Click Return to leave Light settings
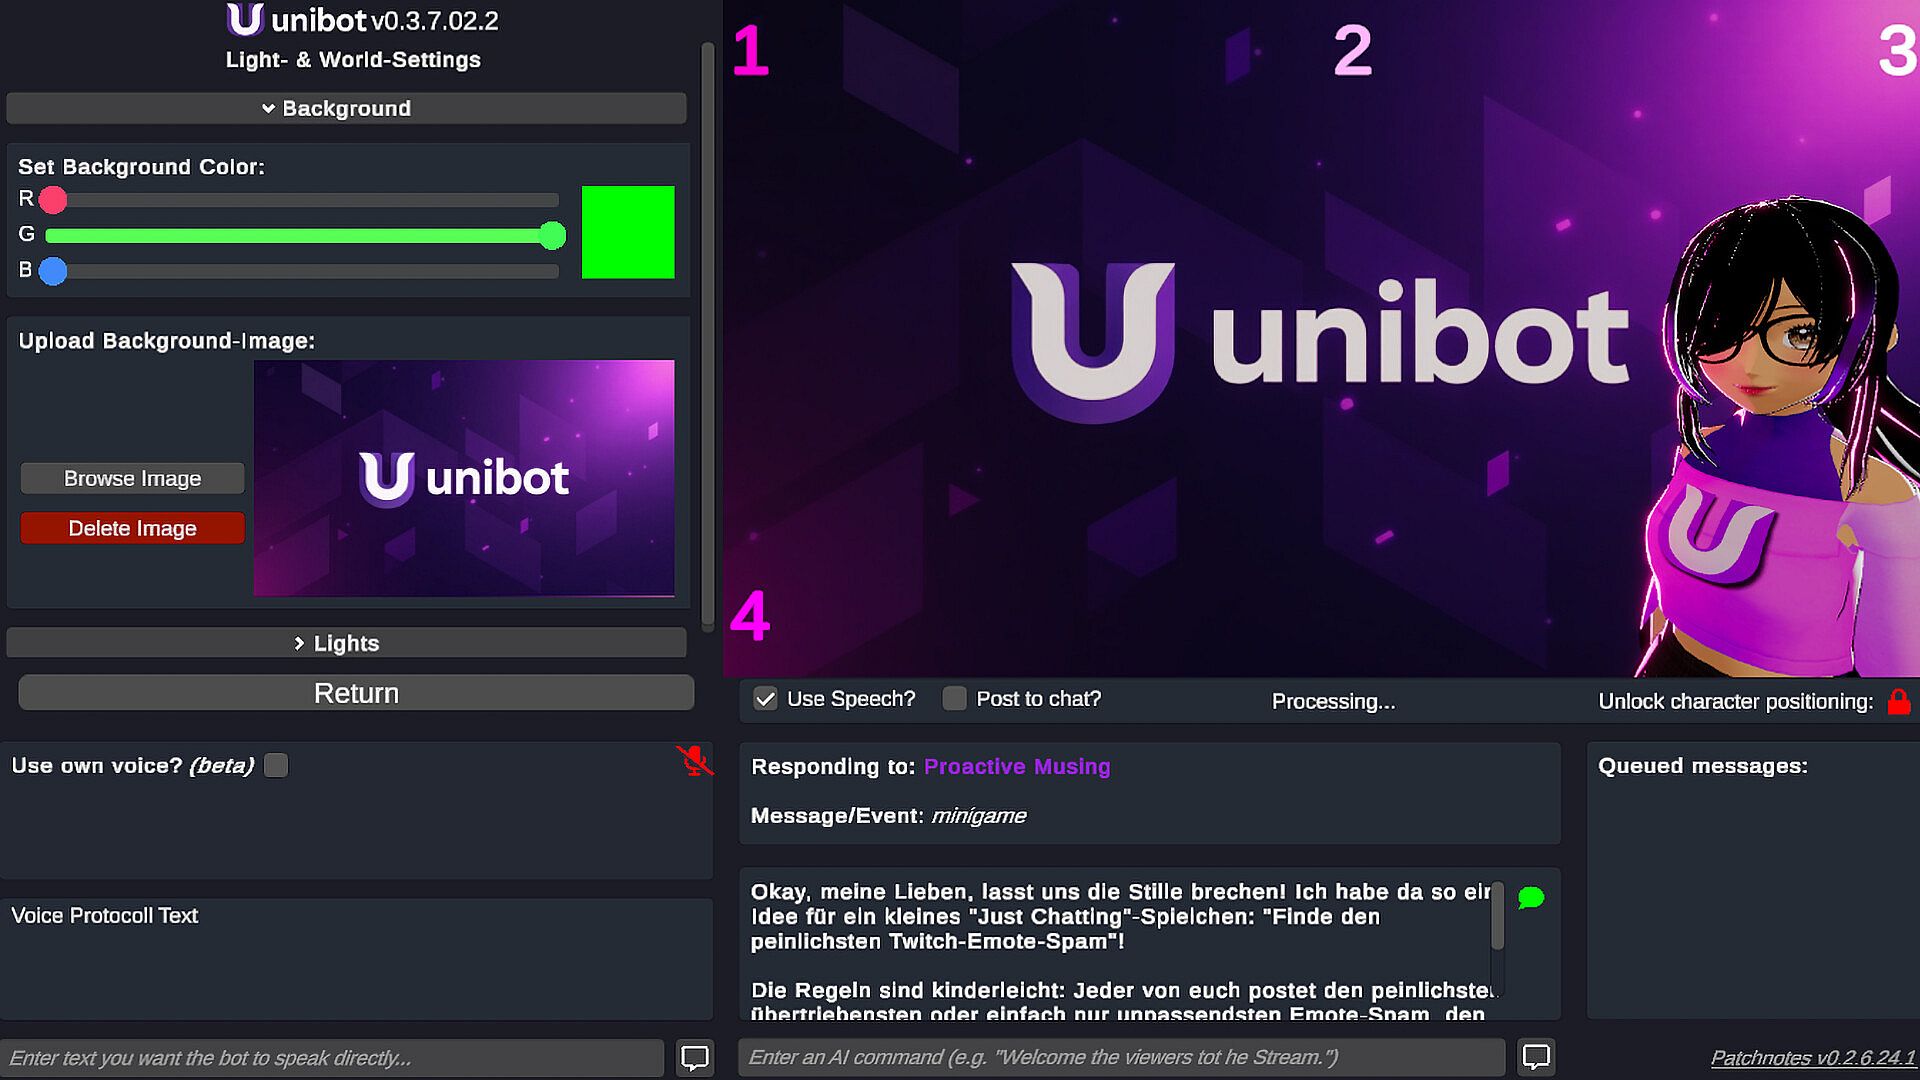Viewport: 1920px width, 1080px height. 356,693
